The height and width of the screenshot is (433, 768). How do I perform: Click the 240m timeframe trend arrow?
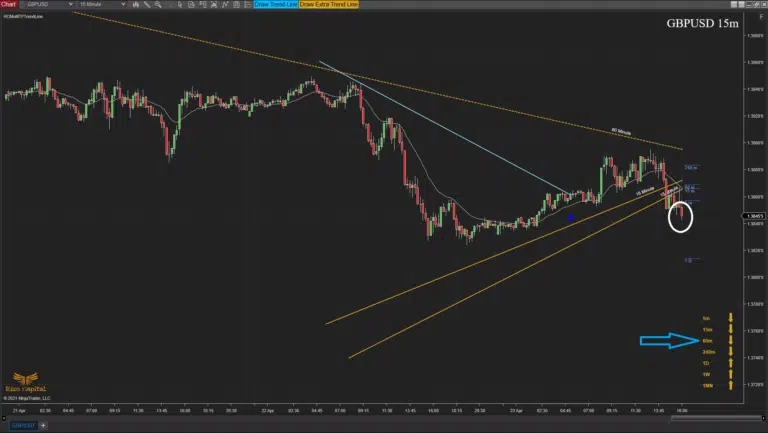pyautogui.click(x=731, y=352)
